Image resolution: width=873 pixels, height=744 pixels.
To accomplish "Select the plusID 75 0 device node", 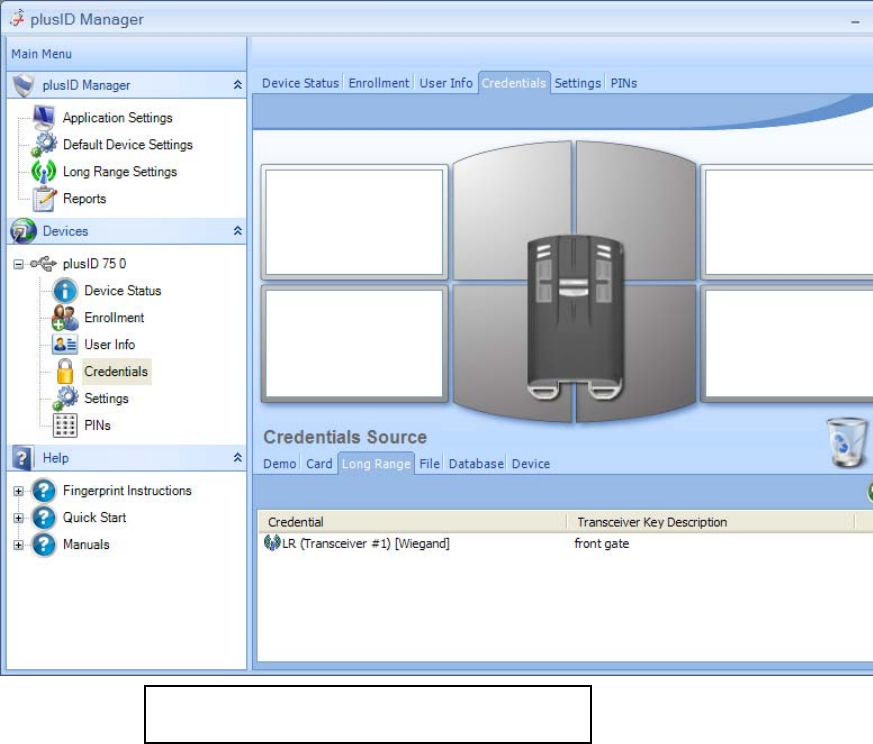I will [x=94, y=263].
